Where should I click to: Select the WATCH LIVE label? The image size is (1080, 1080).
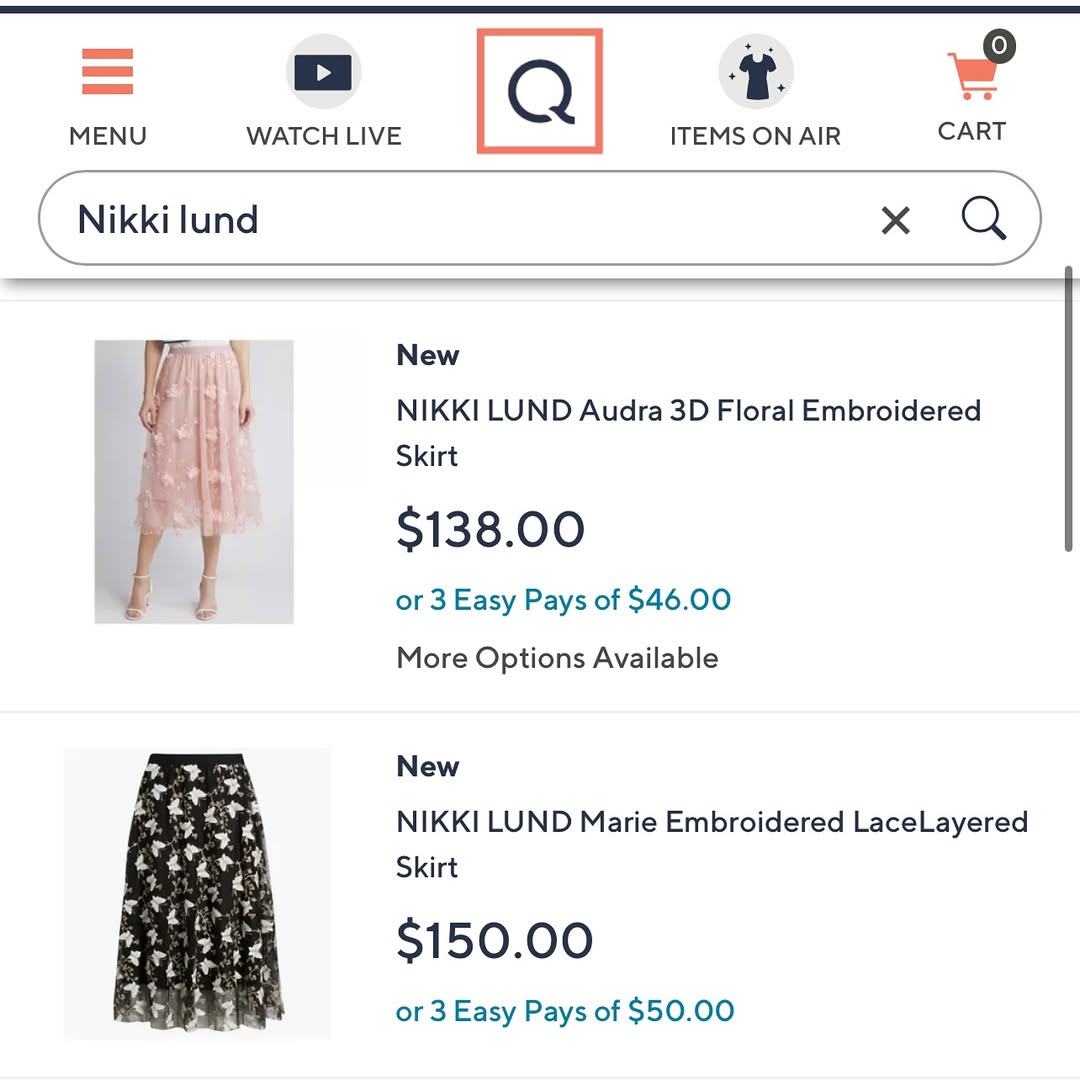point(324,136)
